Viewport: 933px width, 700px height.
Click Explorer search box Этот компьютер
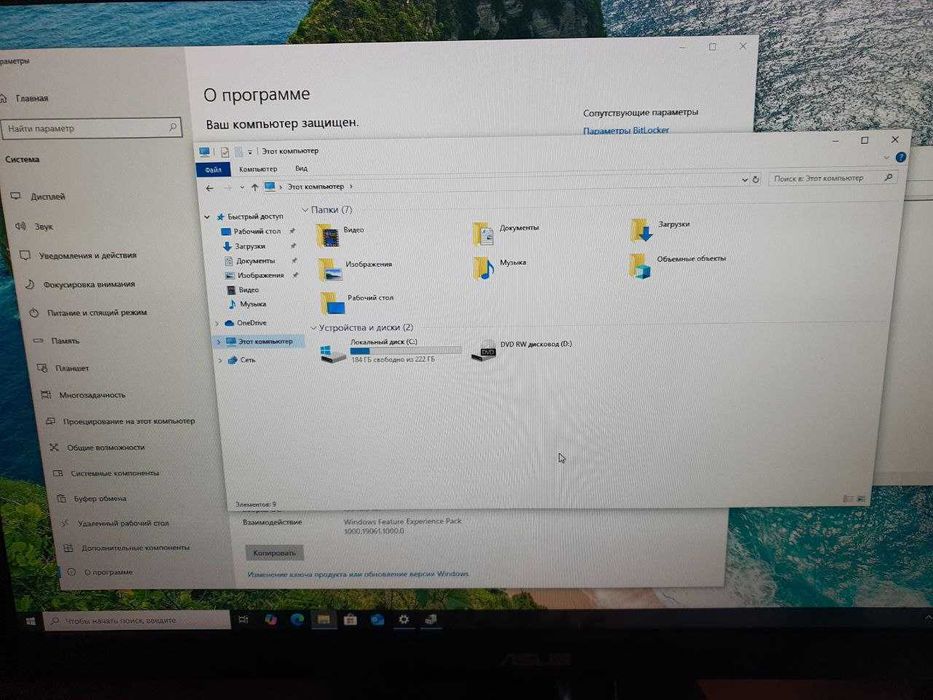click(832, 178)
